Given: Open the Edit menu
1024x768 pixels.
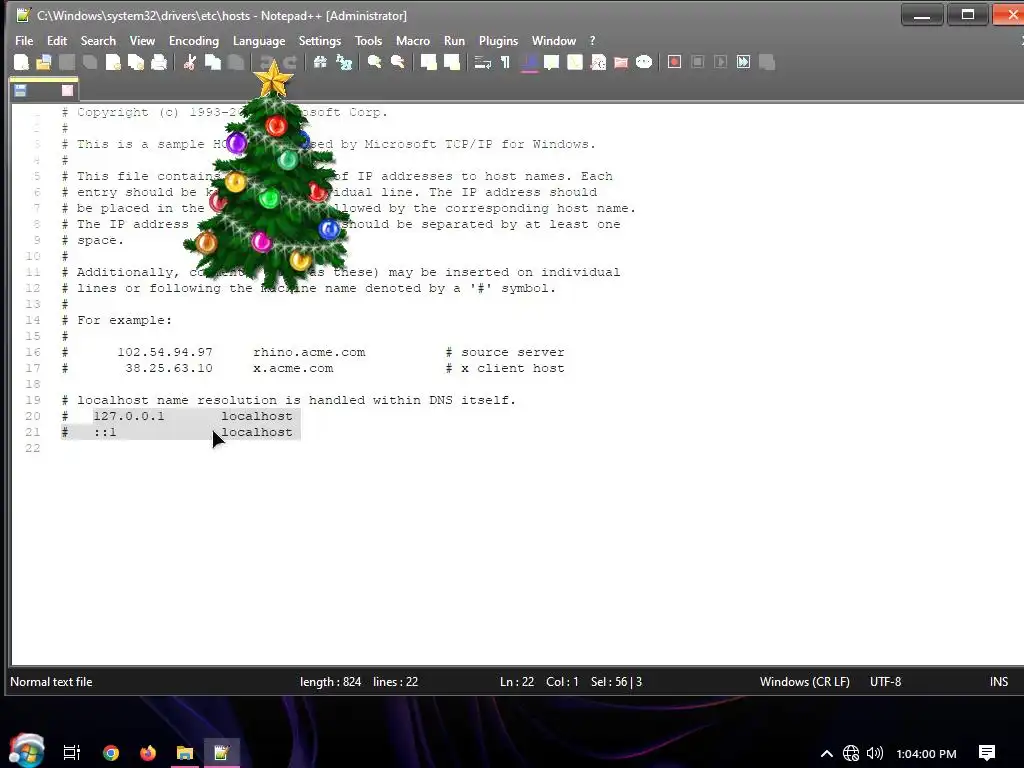Looking at the screenshot, I should point(57,40).
